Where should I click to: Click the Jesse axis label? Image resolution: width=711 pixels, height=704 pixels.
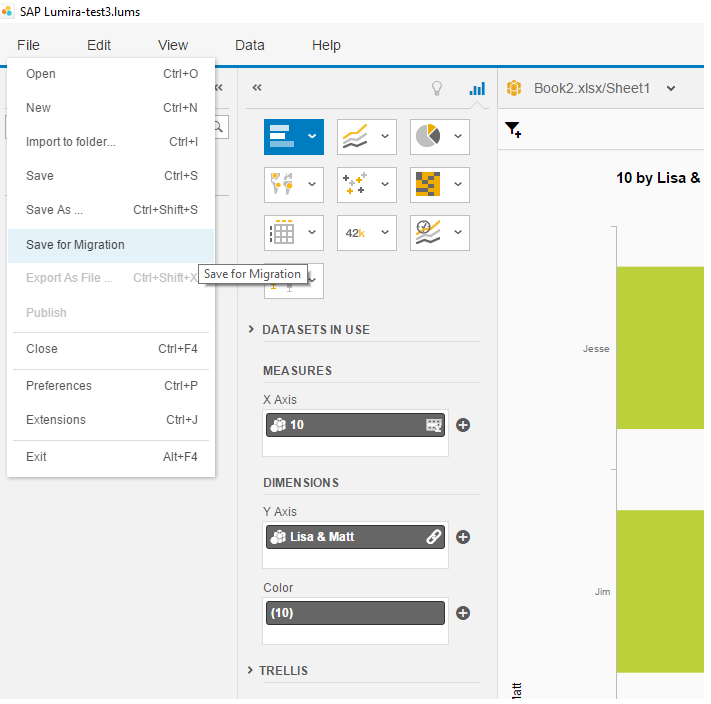pos(596,349)
